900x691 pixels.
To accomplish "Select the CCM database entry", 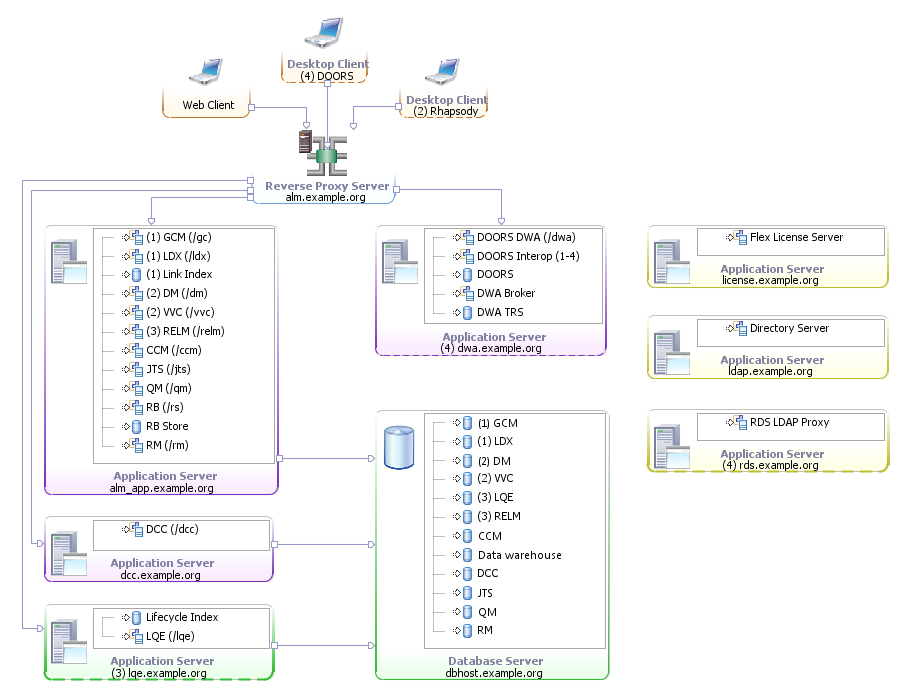I will point(478,535).
